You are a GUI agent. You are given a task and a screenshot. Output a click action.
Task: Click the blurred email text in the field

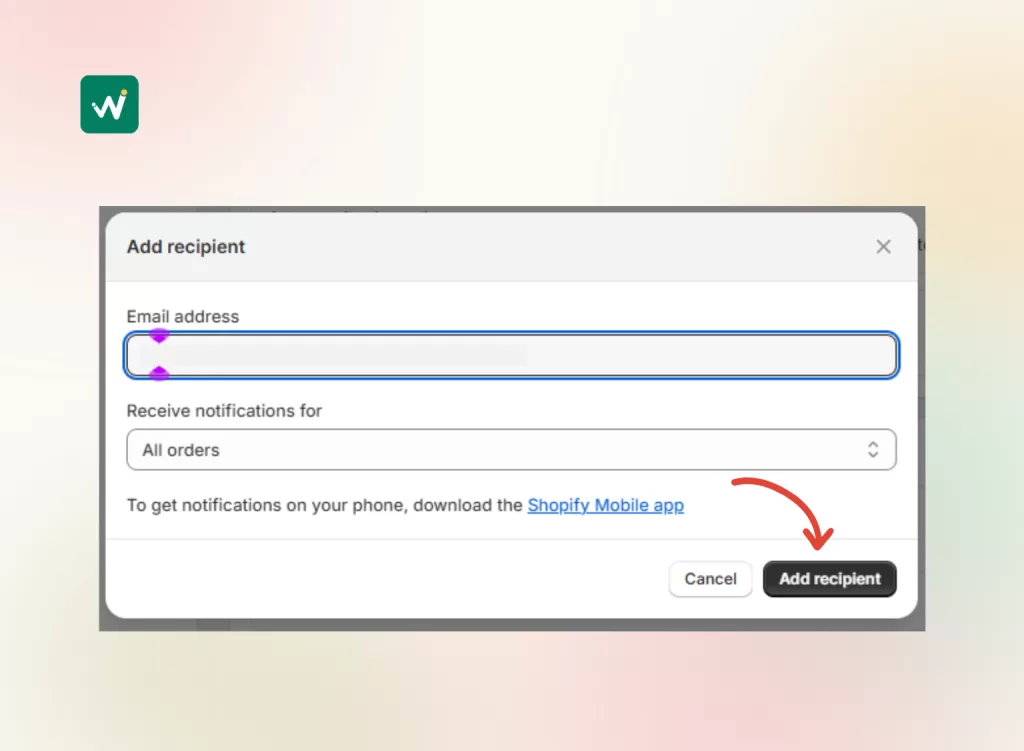coord(340,355)
